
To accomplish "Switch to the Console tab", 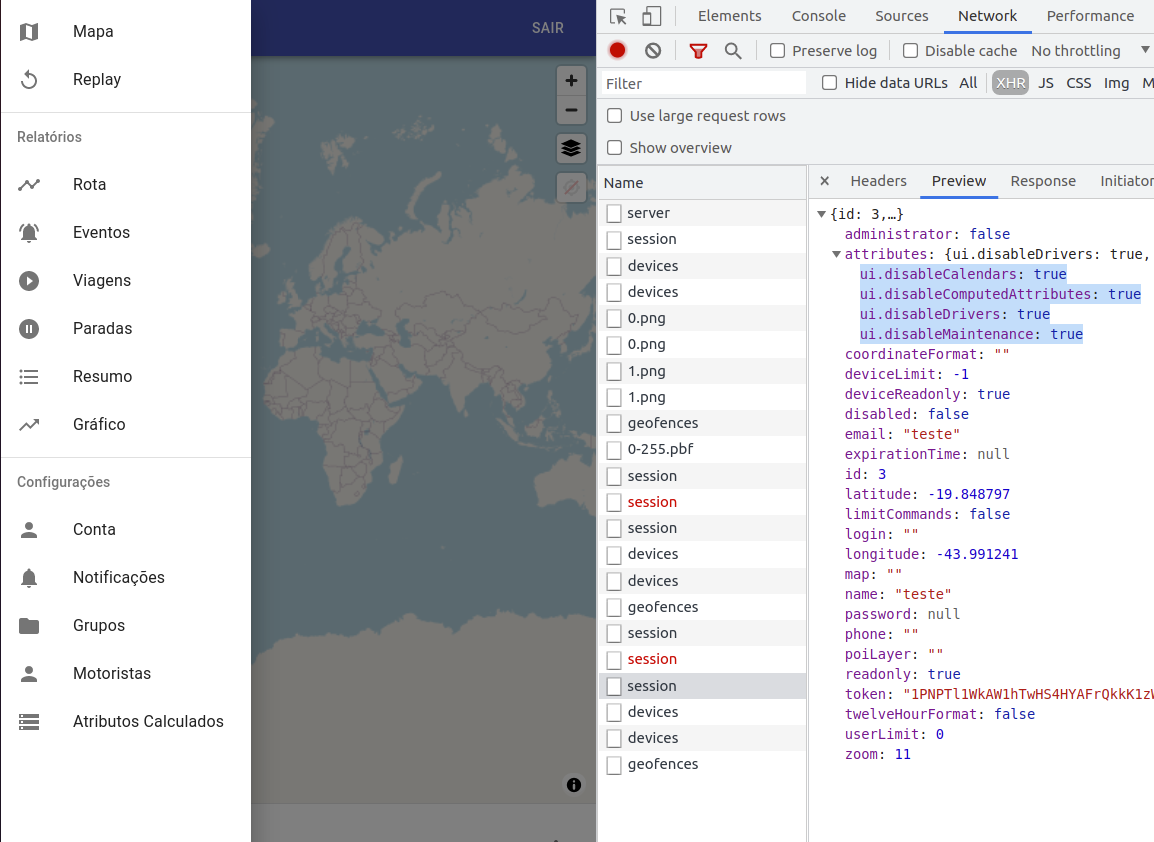I will point(818,16).
